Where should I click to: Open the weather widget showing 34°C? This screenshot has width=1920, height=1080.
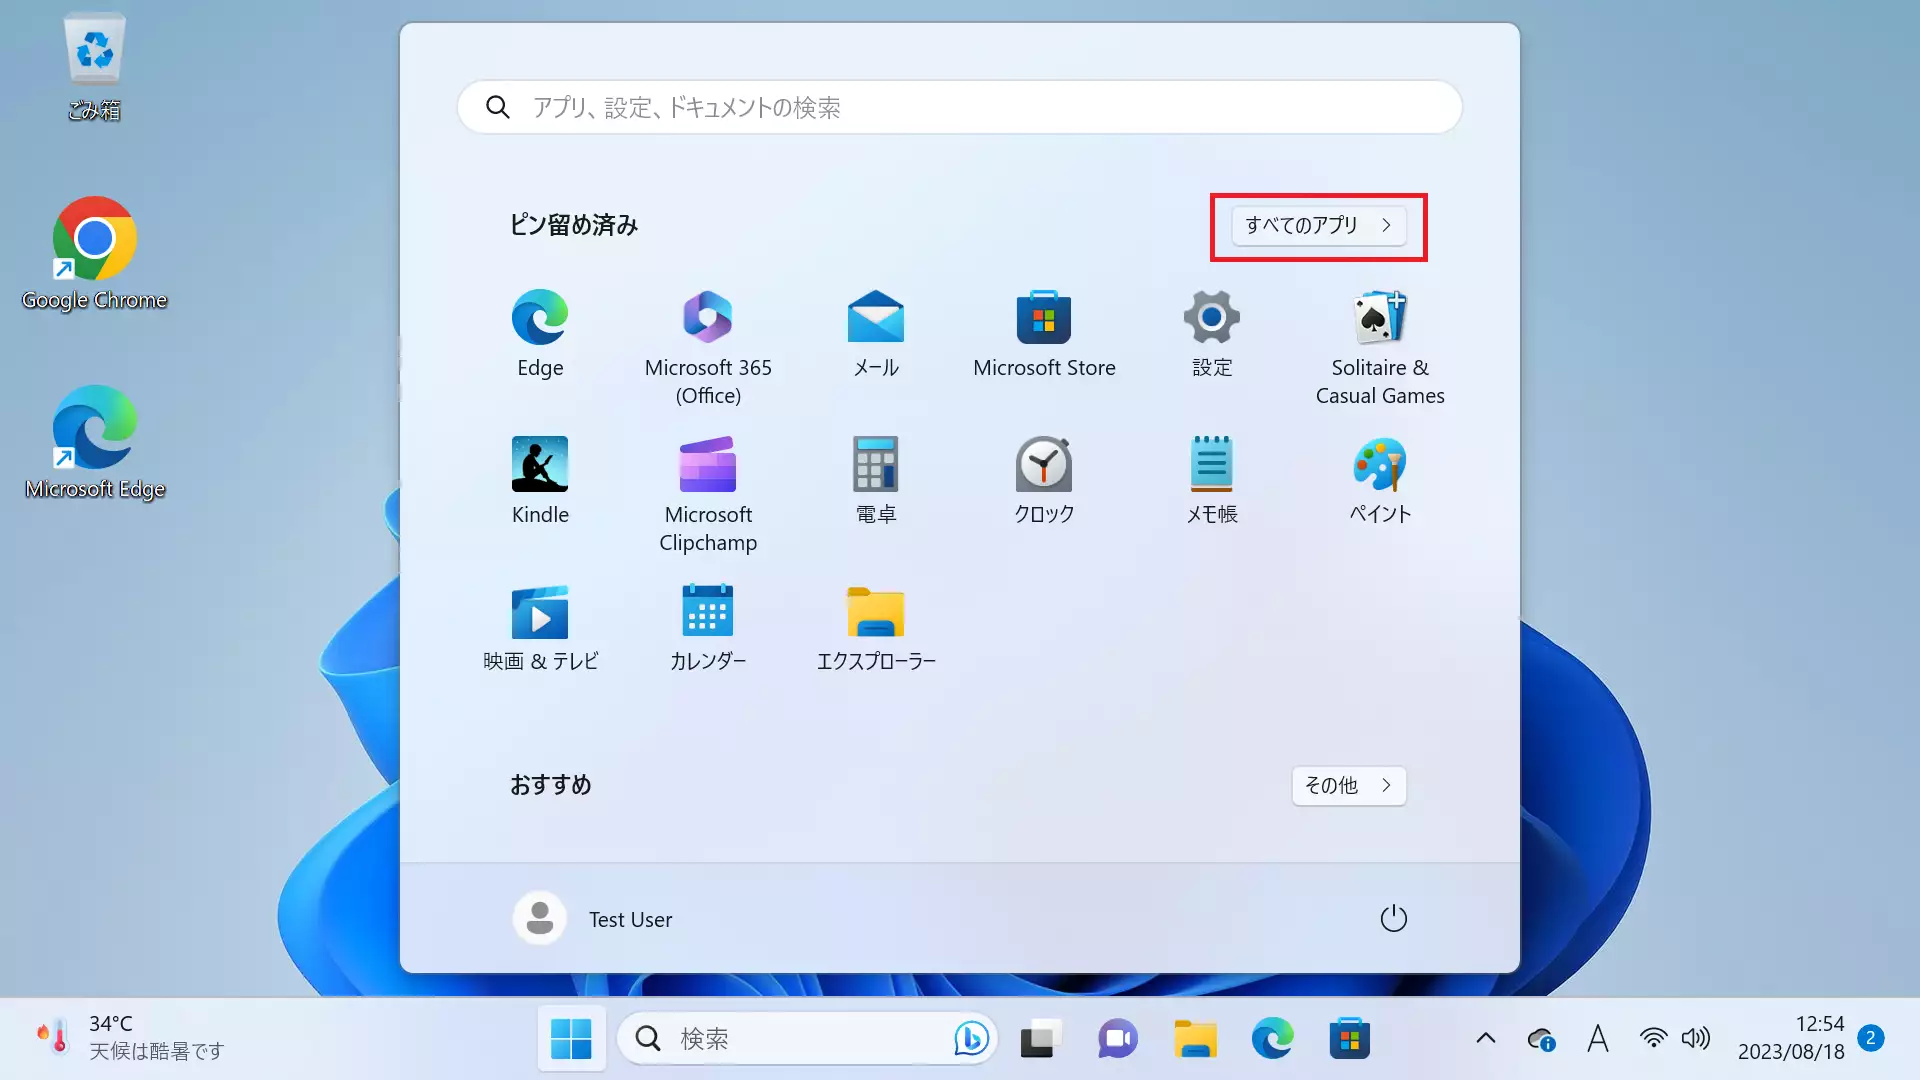(x=130, y=1038)
